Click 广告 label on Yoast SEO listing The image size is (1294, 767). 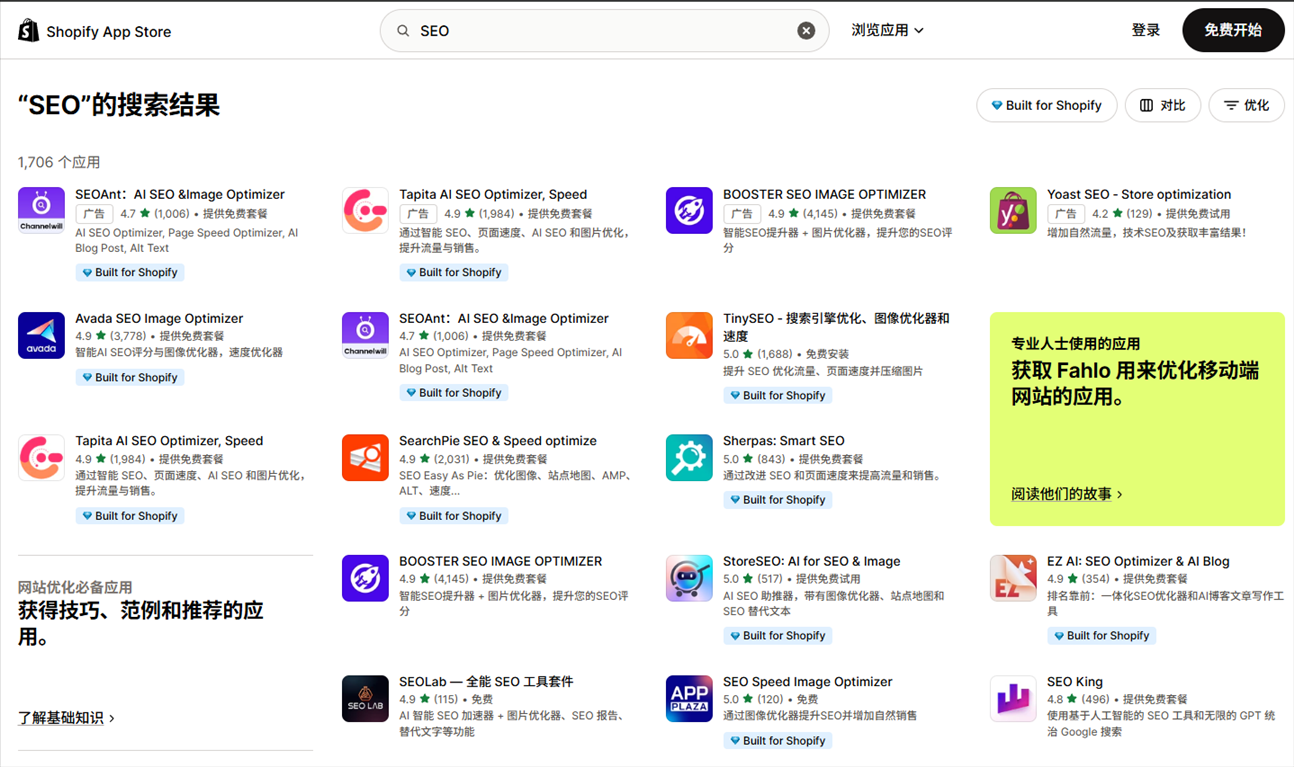pos(1066,213)
